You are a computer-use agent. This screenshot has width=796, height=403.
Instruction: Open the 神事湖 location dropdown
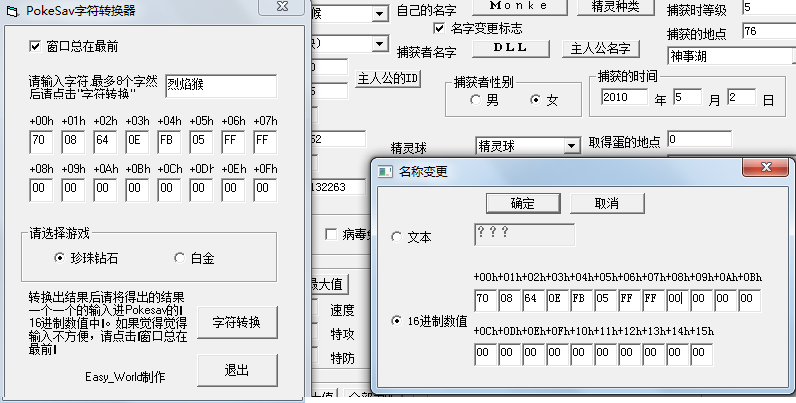pyautogui.click(x=794, y=56)
